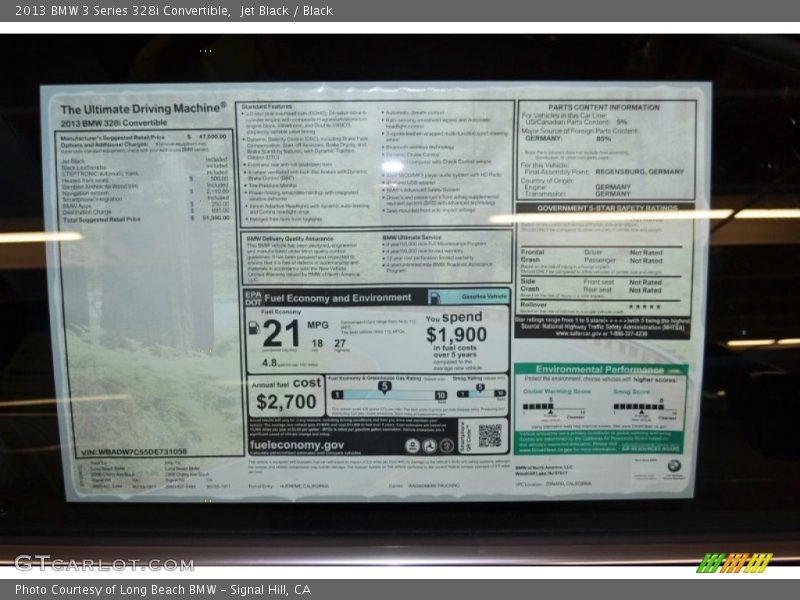Click the 'Standard Features' heading

266,107
